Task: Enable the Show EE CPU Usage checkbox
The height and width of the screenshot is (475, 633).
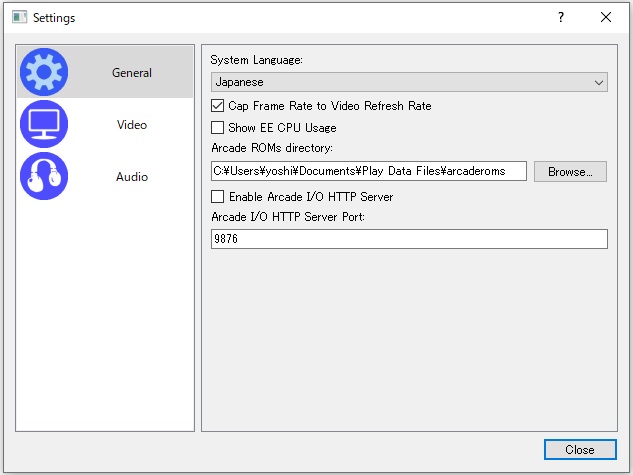Action: pyautogui.click(x=218, y=127)
